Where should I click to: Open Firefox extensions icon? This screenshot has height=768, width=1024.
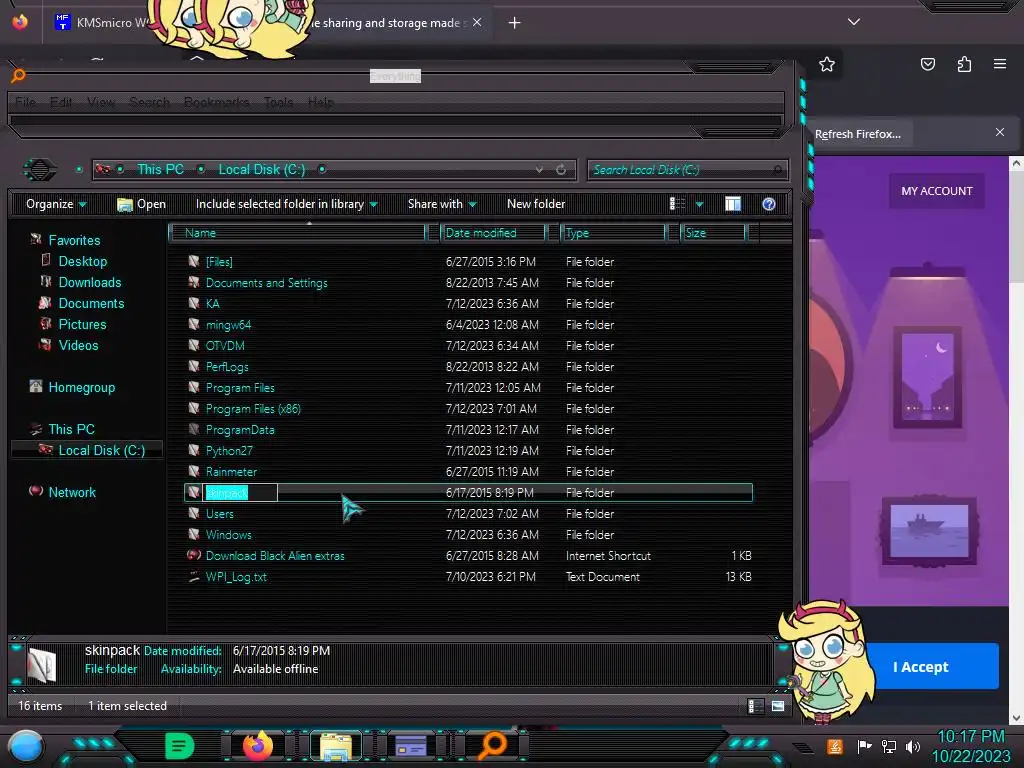click(x=964, y=64)
